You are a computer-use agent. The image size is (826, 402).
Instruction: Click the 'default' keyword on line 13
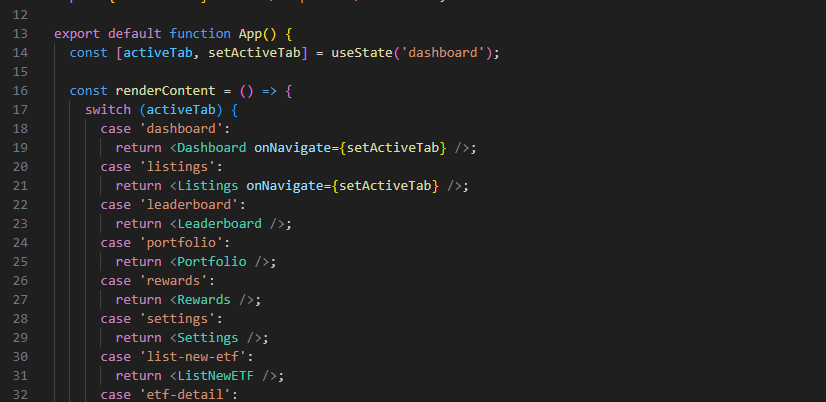[x=135, y=34]
